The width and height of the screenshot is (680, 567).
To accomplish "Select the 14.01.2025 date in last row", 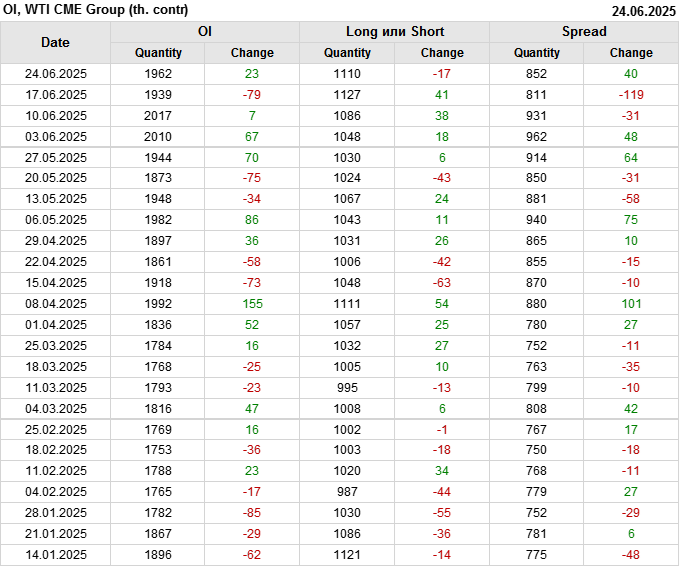I will click(55, 555).
